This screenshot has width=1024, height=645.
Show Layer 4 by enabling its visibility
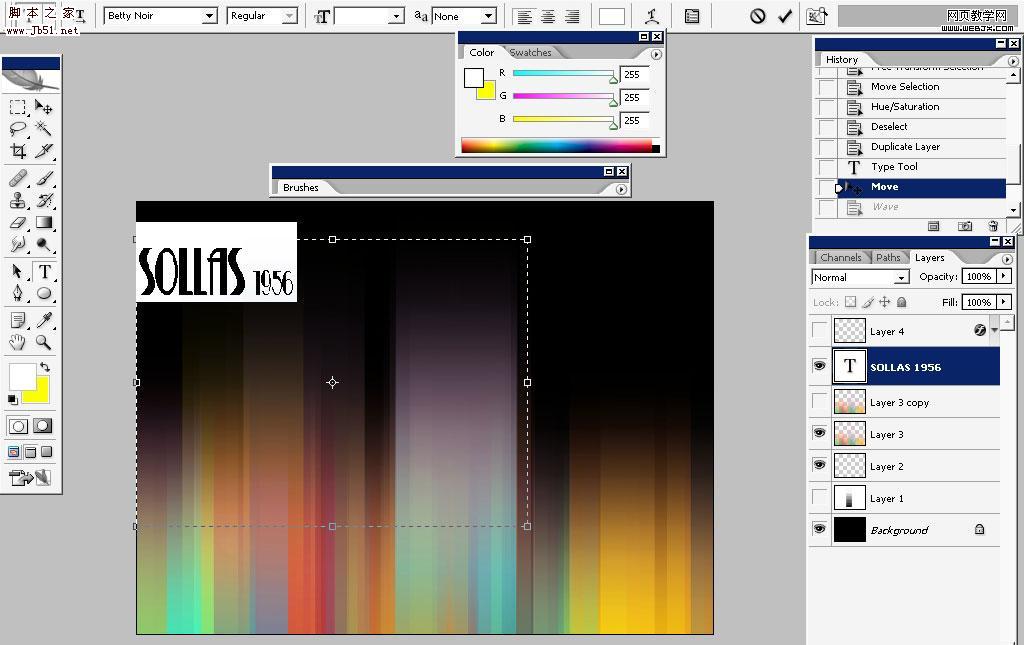[x=820, y=330]
